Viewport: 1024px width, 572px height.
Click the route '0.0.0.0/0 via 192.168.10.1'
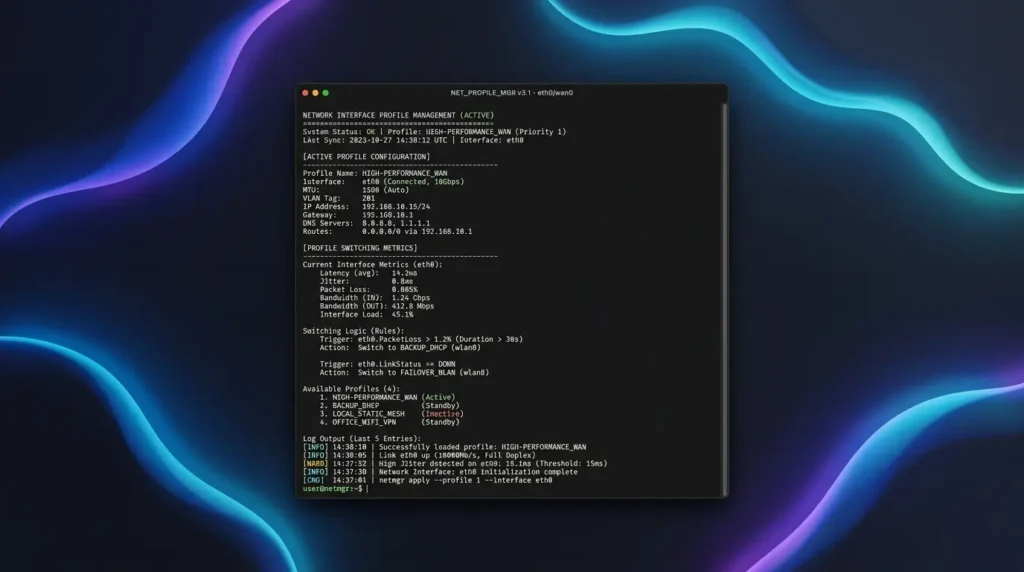417,231
